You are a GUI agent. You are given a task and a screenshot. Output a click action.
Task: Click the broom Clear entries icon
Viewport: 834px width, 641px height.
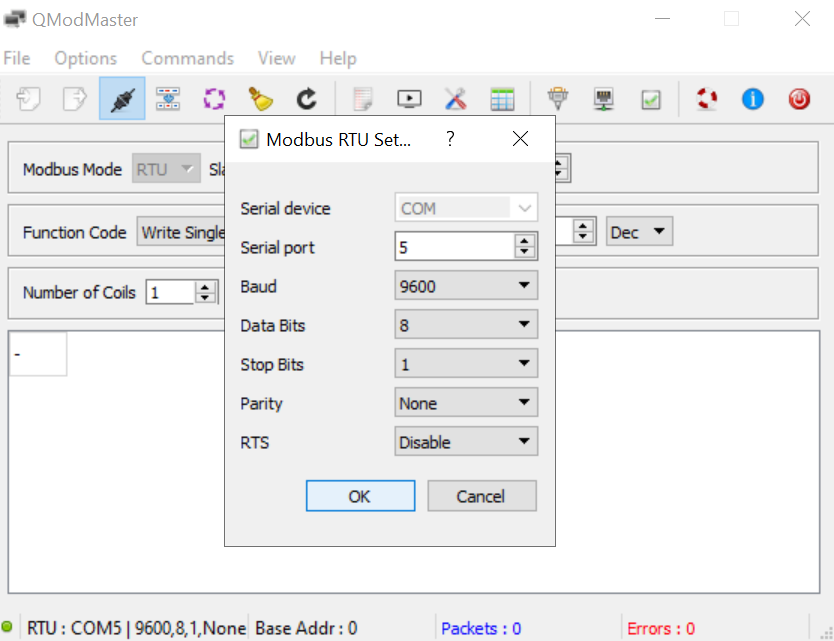point(260,98)
